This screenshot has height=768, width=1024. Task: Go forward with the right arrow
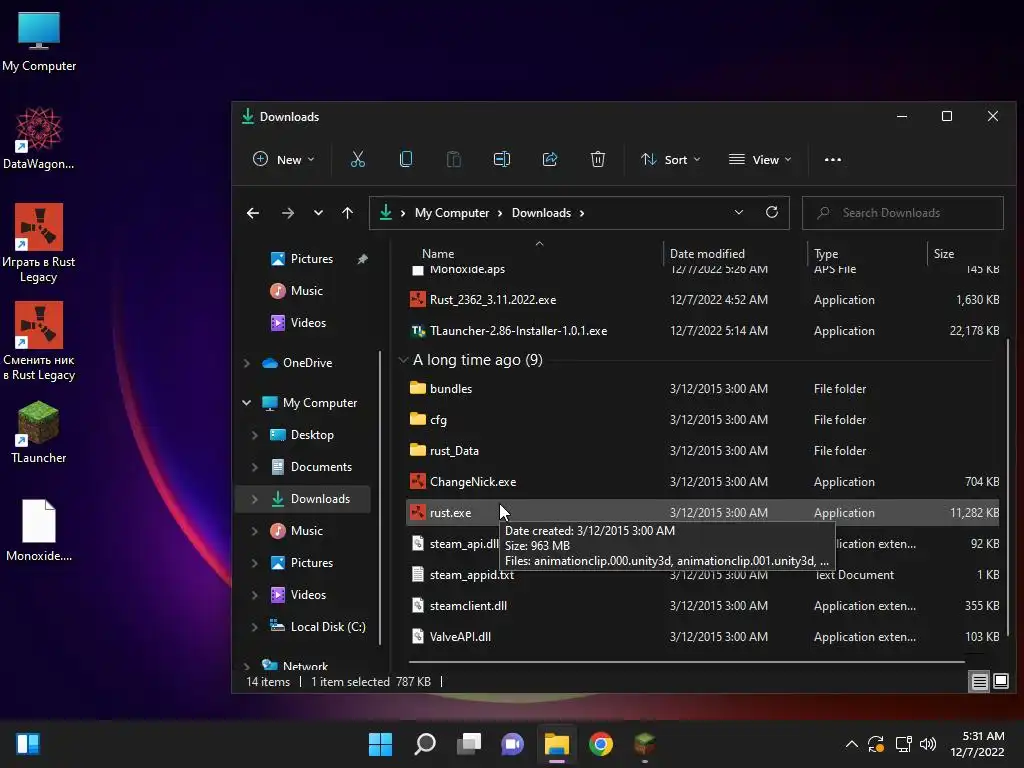point(287,213)
